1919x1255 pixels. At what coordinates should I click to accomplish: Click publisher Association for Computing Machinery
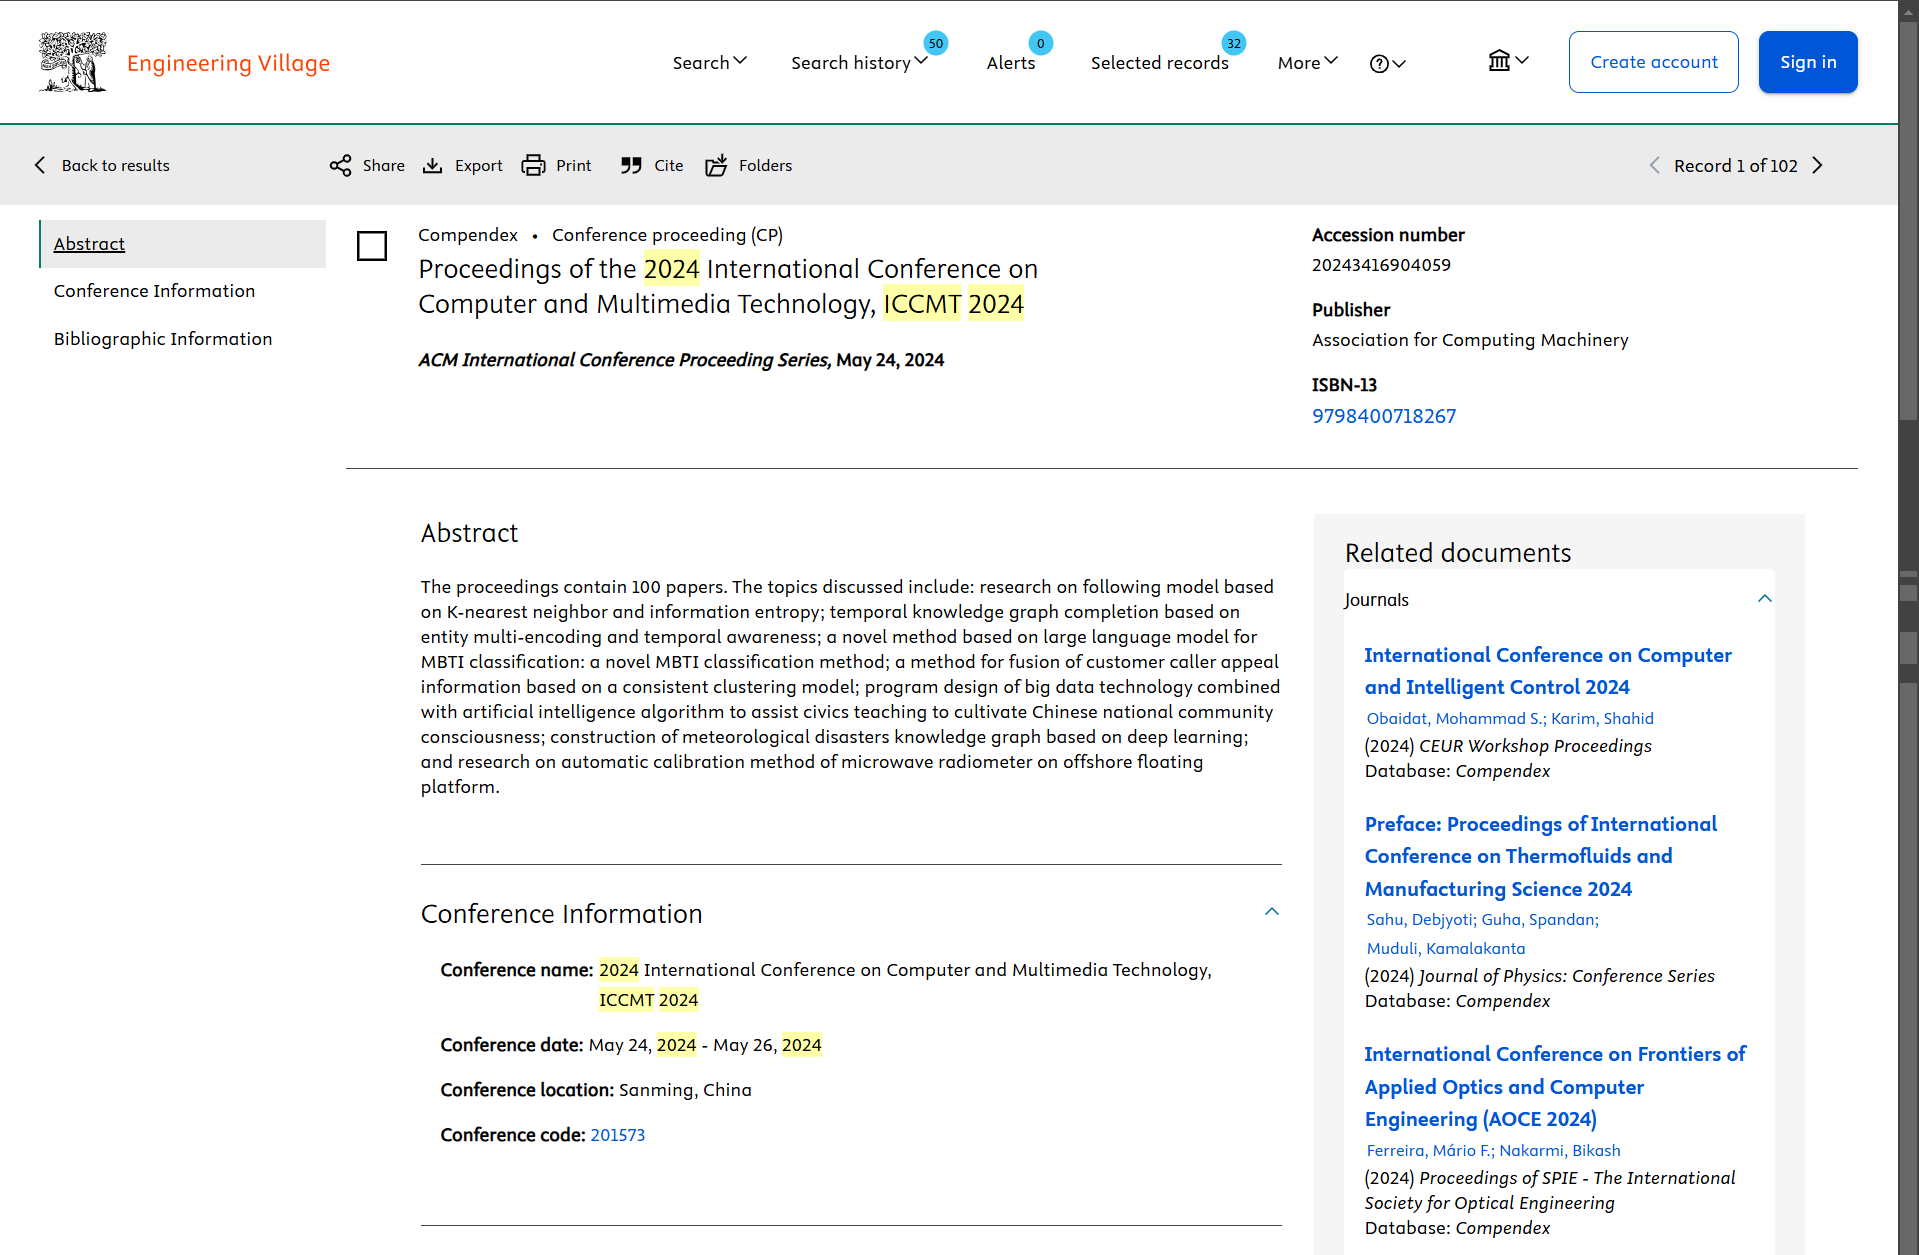pos(1470,340)
